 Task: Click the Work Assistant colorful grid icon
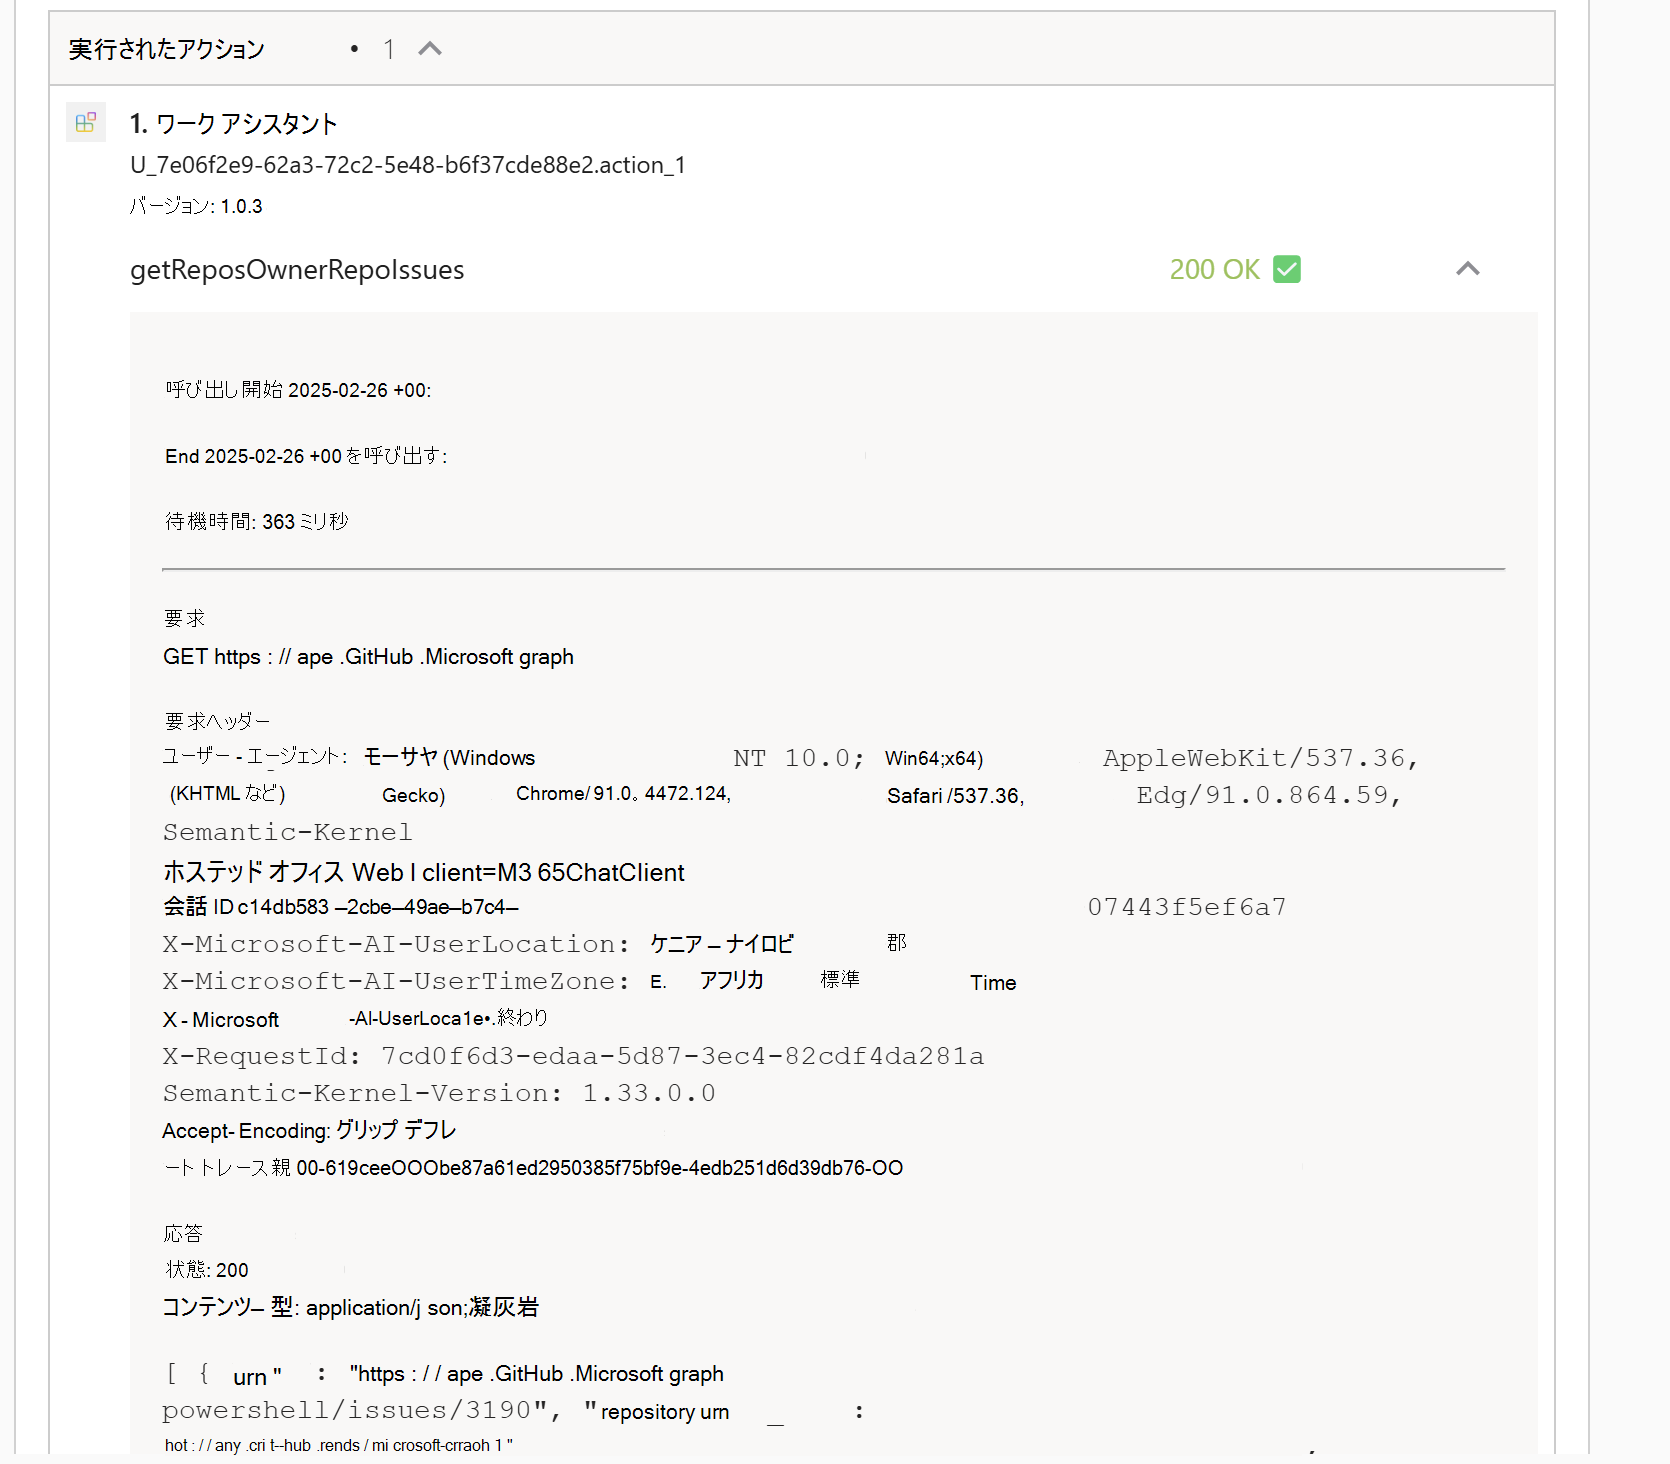tap(86, 122)
